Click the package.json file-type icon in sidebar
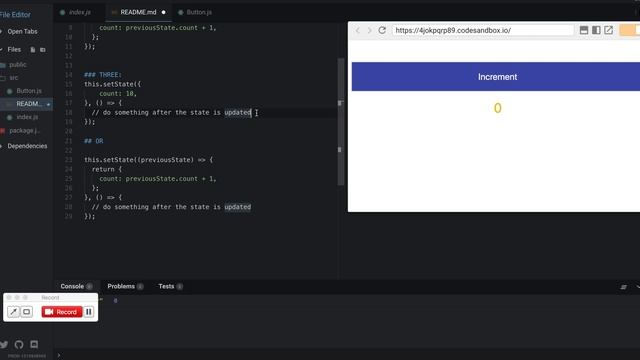The image size is (640, 360). pos(2,131)
